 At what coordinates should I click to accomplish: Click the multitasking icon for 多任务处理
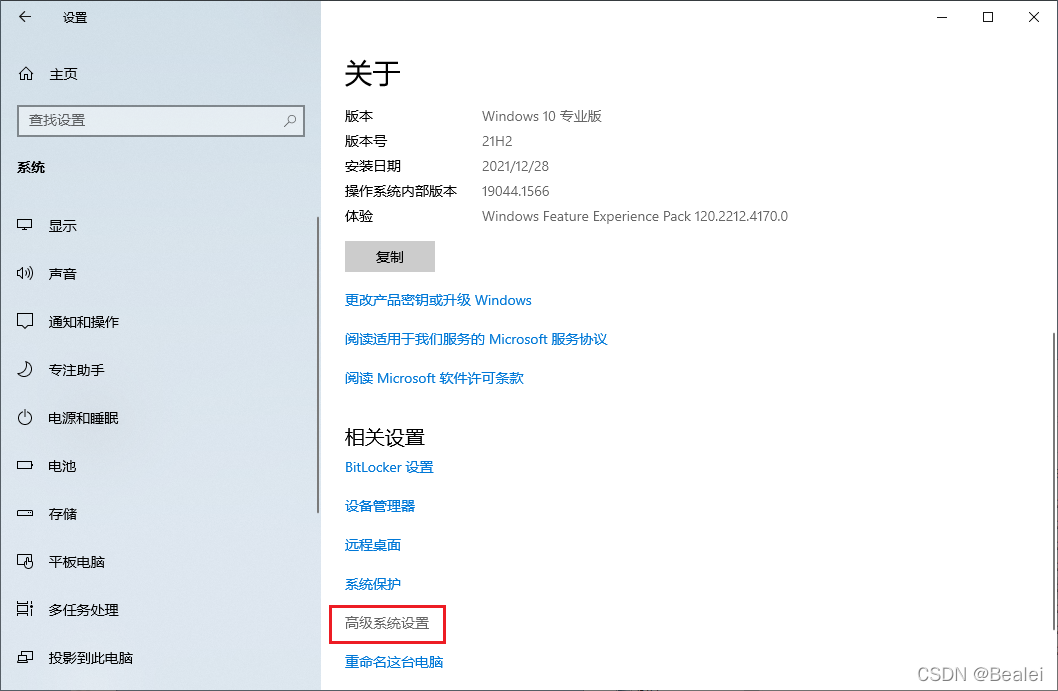coord(25,609)
